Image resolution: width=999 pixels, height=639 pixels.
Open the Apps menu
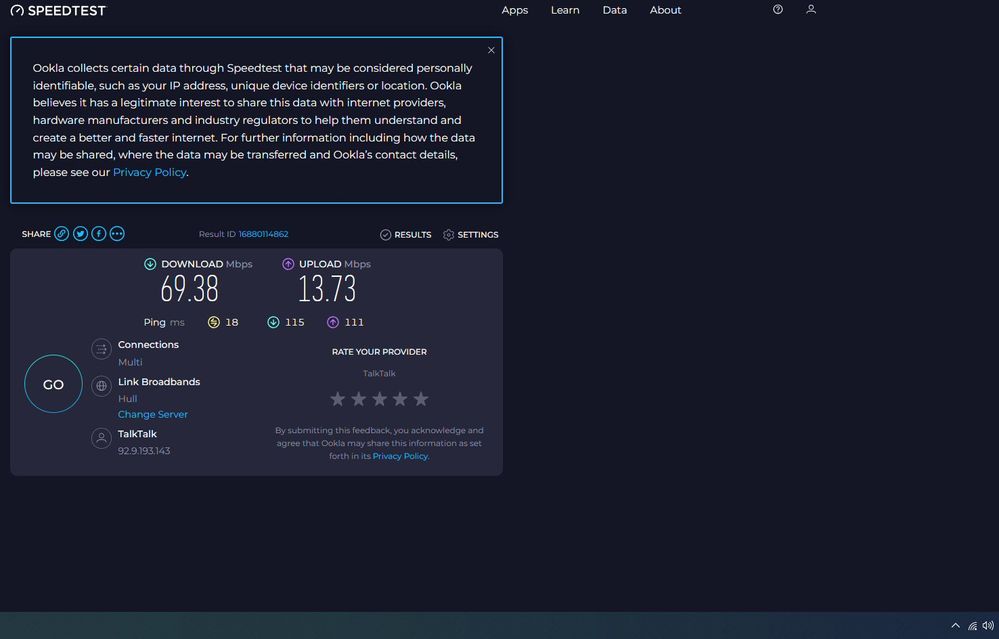514,10
